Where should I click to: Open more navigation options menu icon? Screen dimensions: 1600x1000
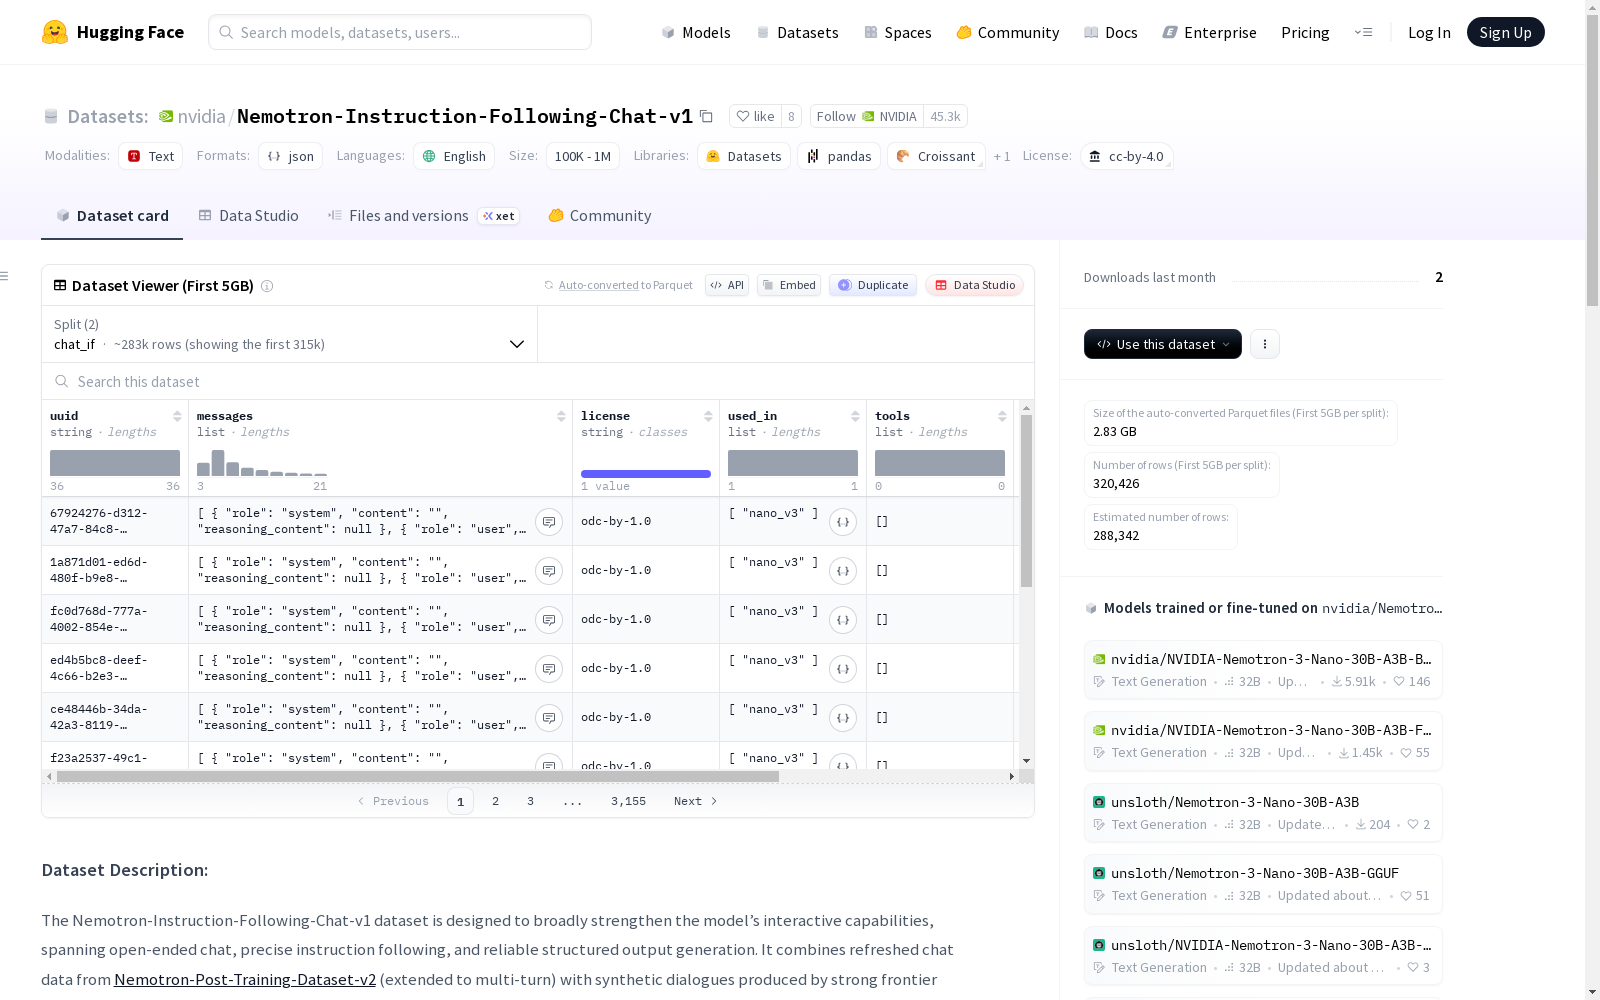[1363, 32]
